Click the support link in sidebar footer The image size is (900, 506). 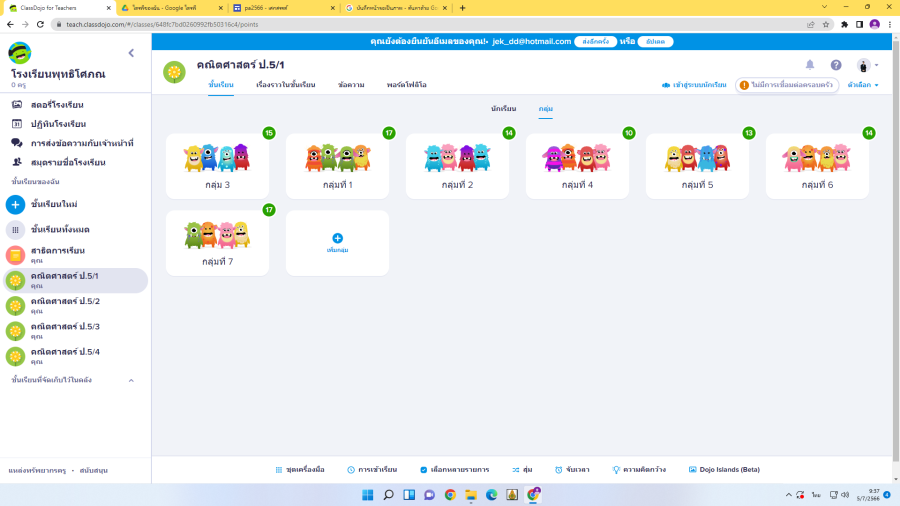click(x=94, y=470)
